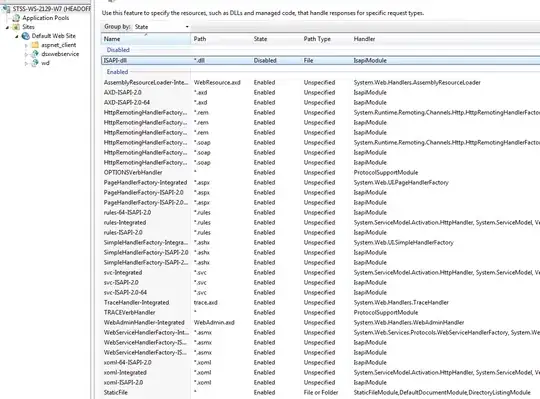Click the Enabled group header

pos(117,72)
